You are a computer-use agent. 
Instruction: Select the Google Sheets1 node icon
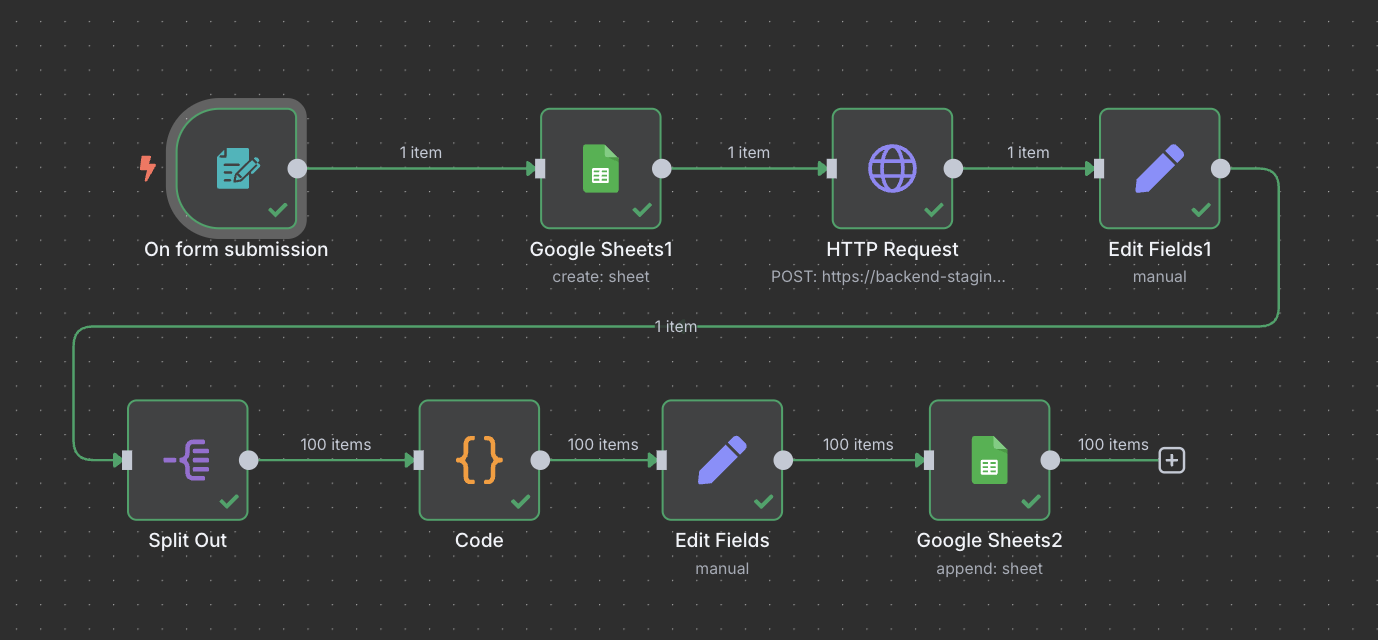(601, 169)
